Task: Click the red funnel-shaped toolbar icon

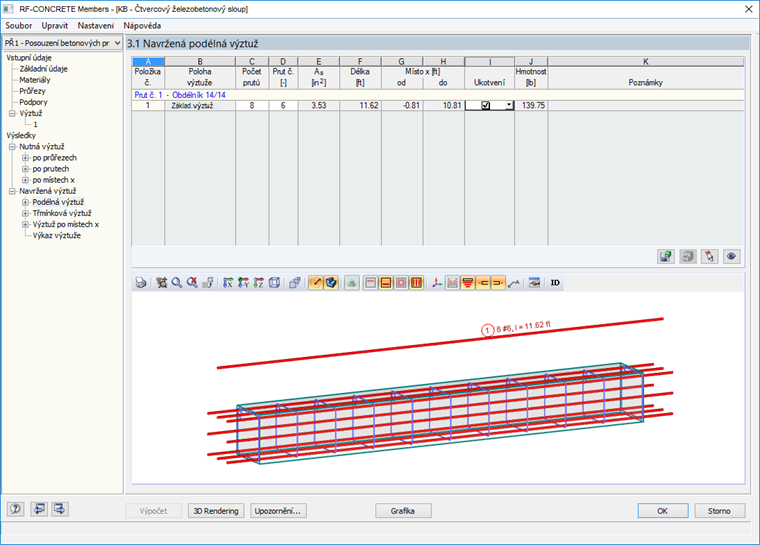Action: click(x=468, y=283)
